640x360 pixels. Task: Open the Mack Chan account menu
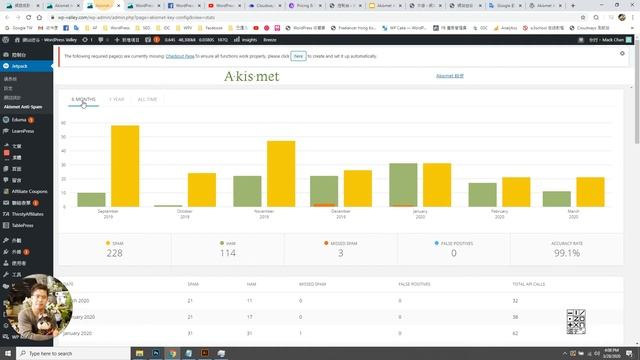(610, 40)
